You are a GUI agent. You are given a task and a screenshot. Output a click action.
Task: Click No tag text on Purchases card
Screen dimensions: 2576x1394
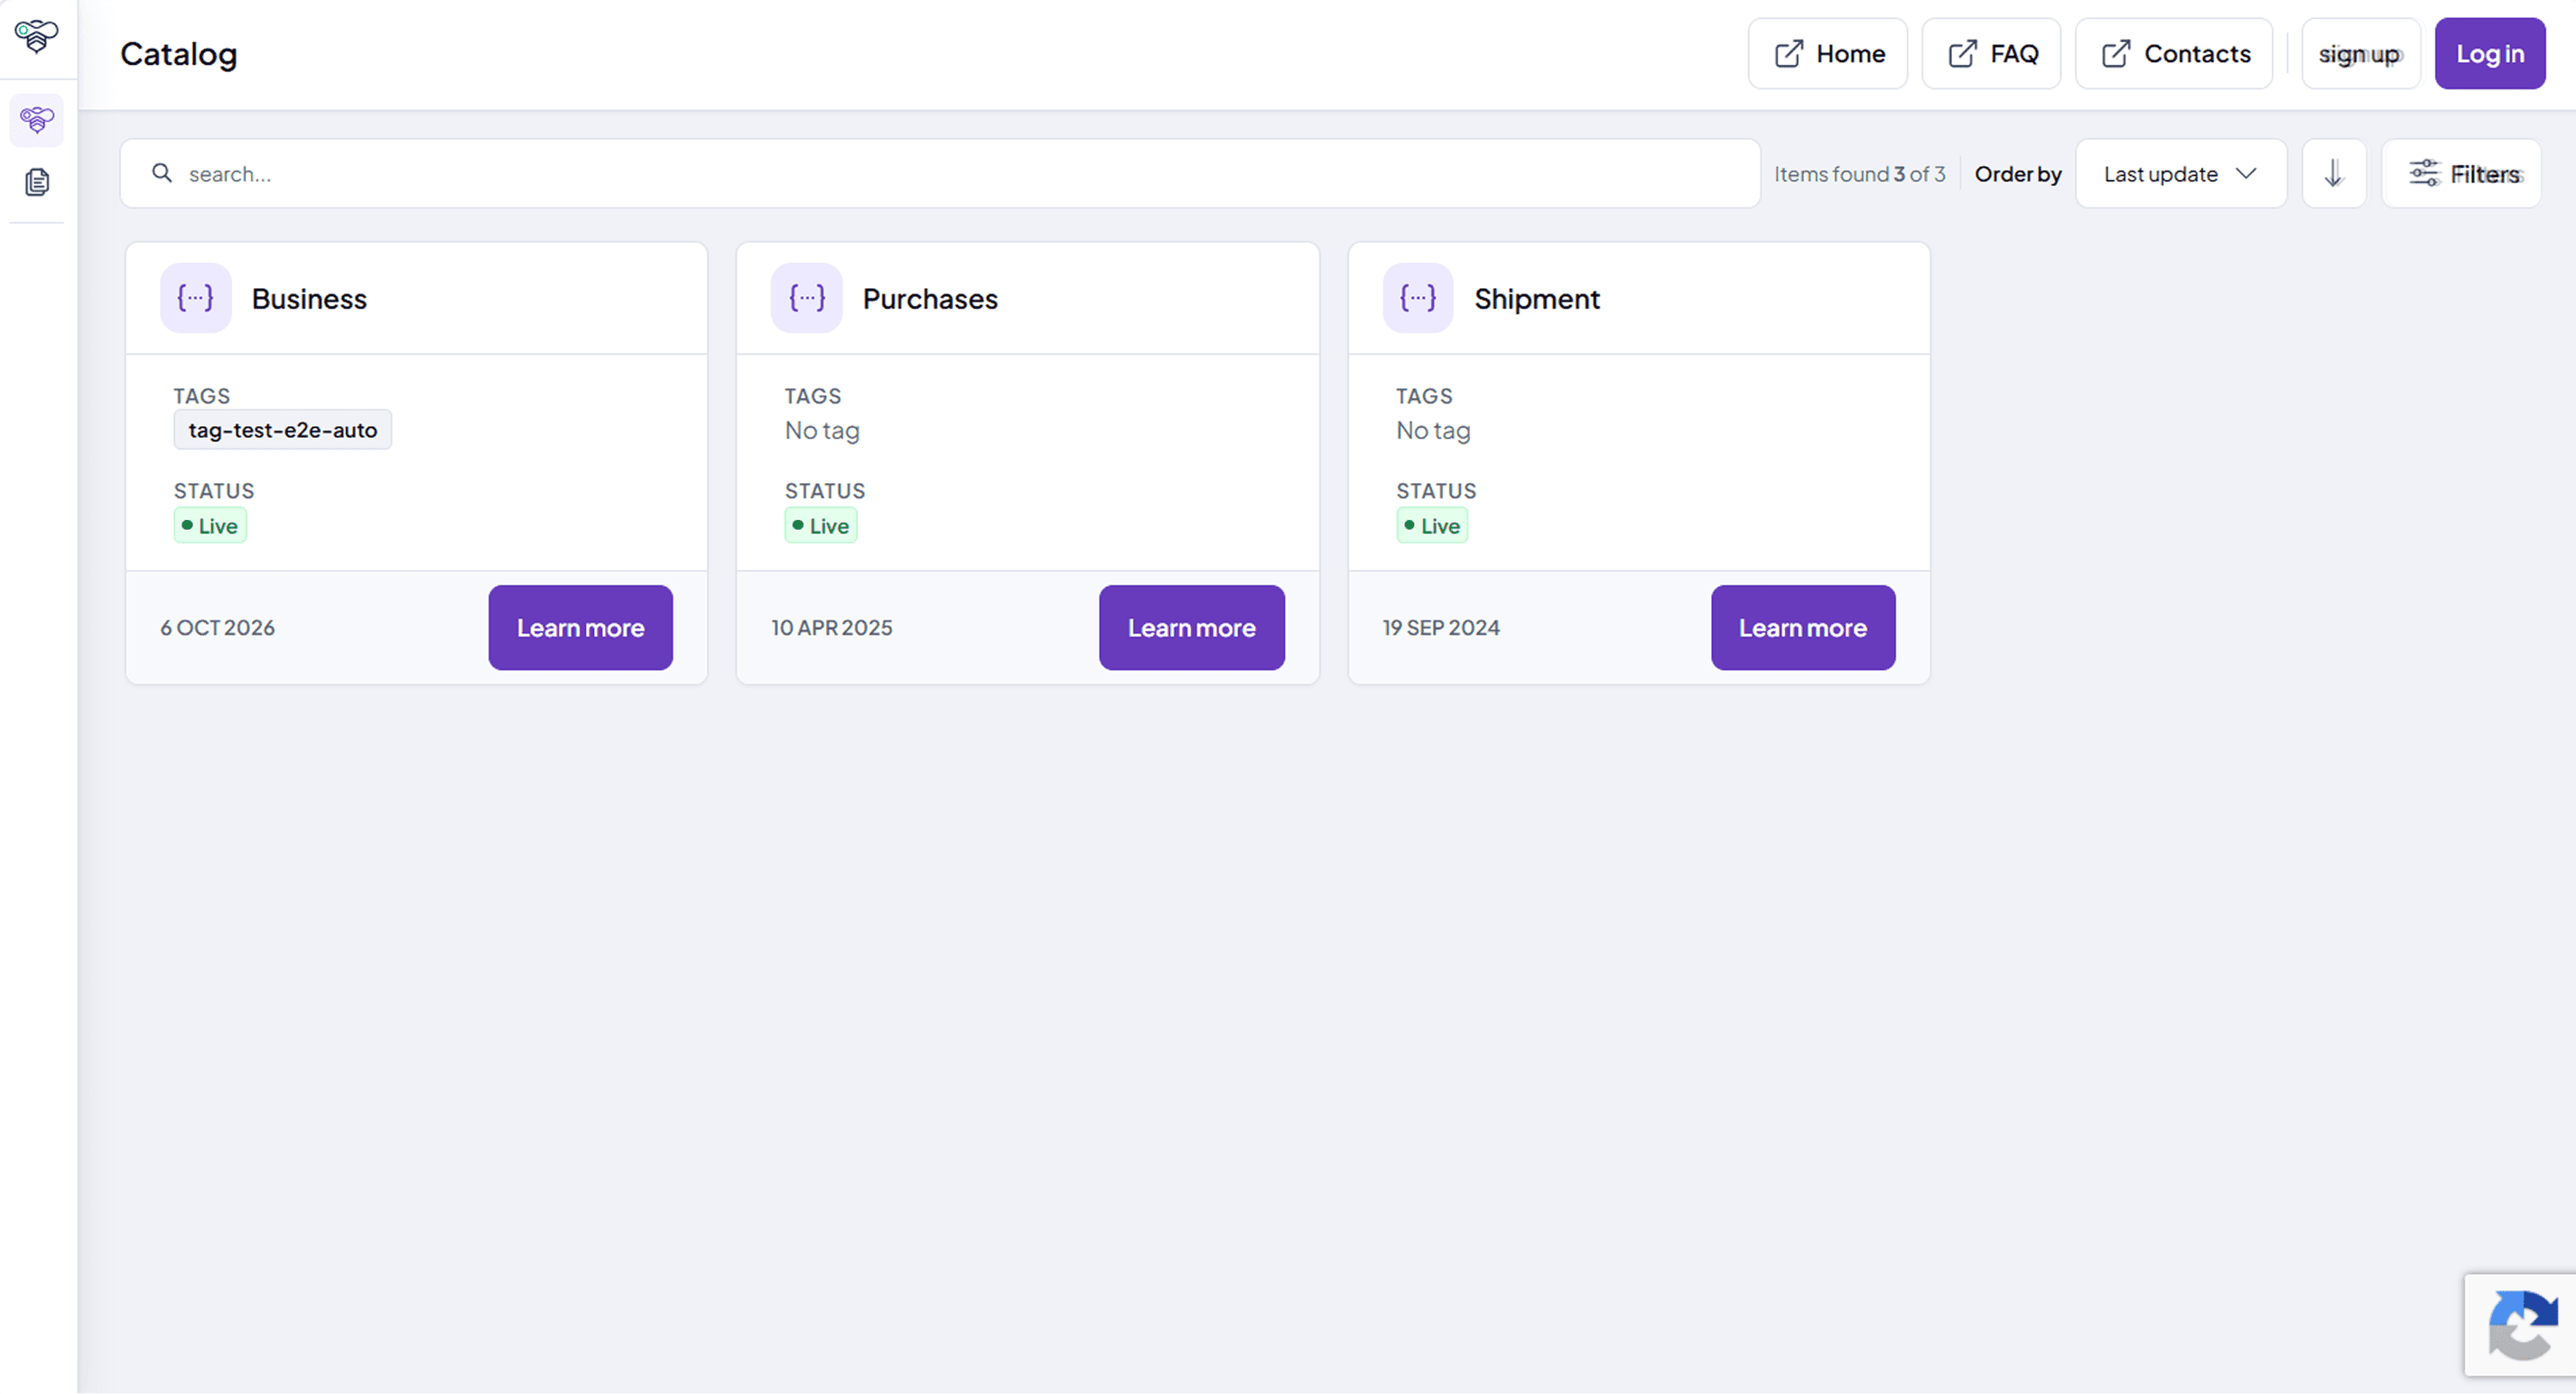pyautogui.click(x=822, y=431)
